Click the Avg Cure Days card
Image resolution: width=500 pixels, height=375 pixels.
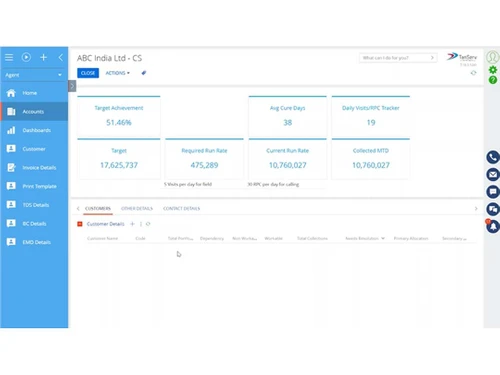click(287, 116)
